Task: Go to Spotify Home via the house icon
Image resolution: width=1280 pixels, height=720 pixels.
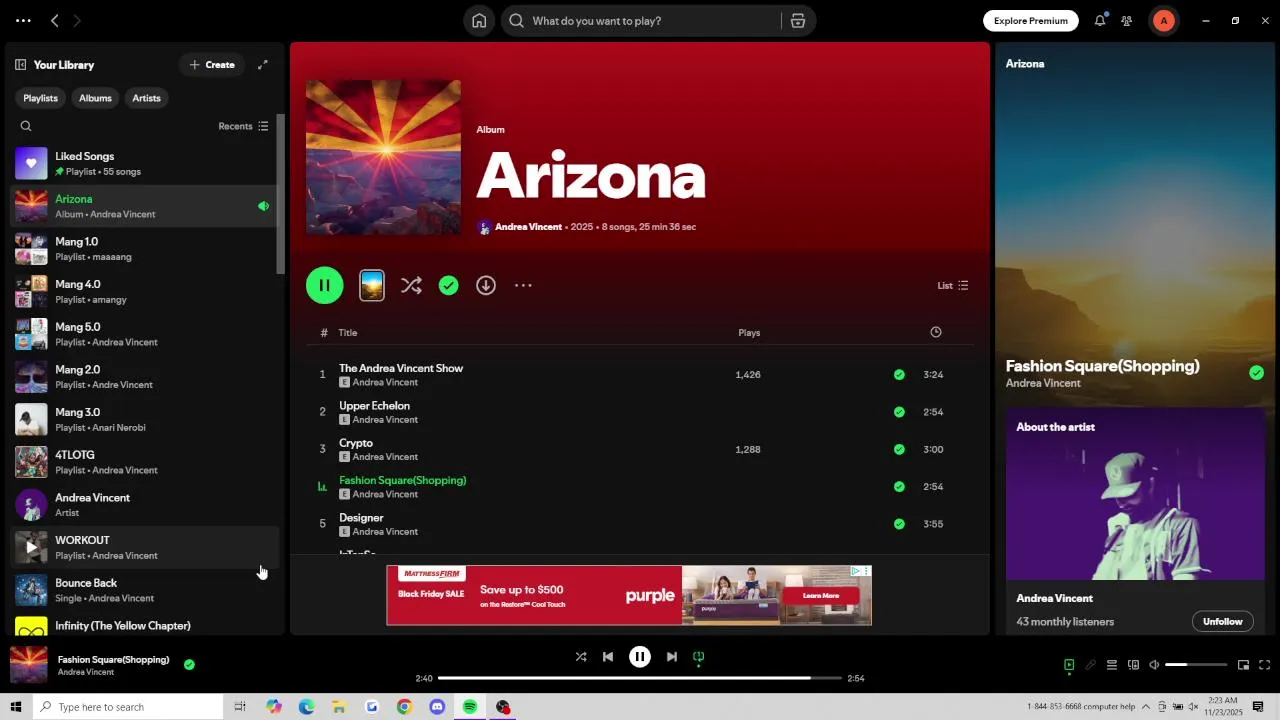Action: [x=479, y=21]
